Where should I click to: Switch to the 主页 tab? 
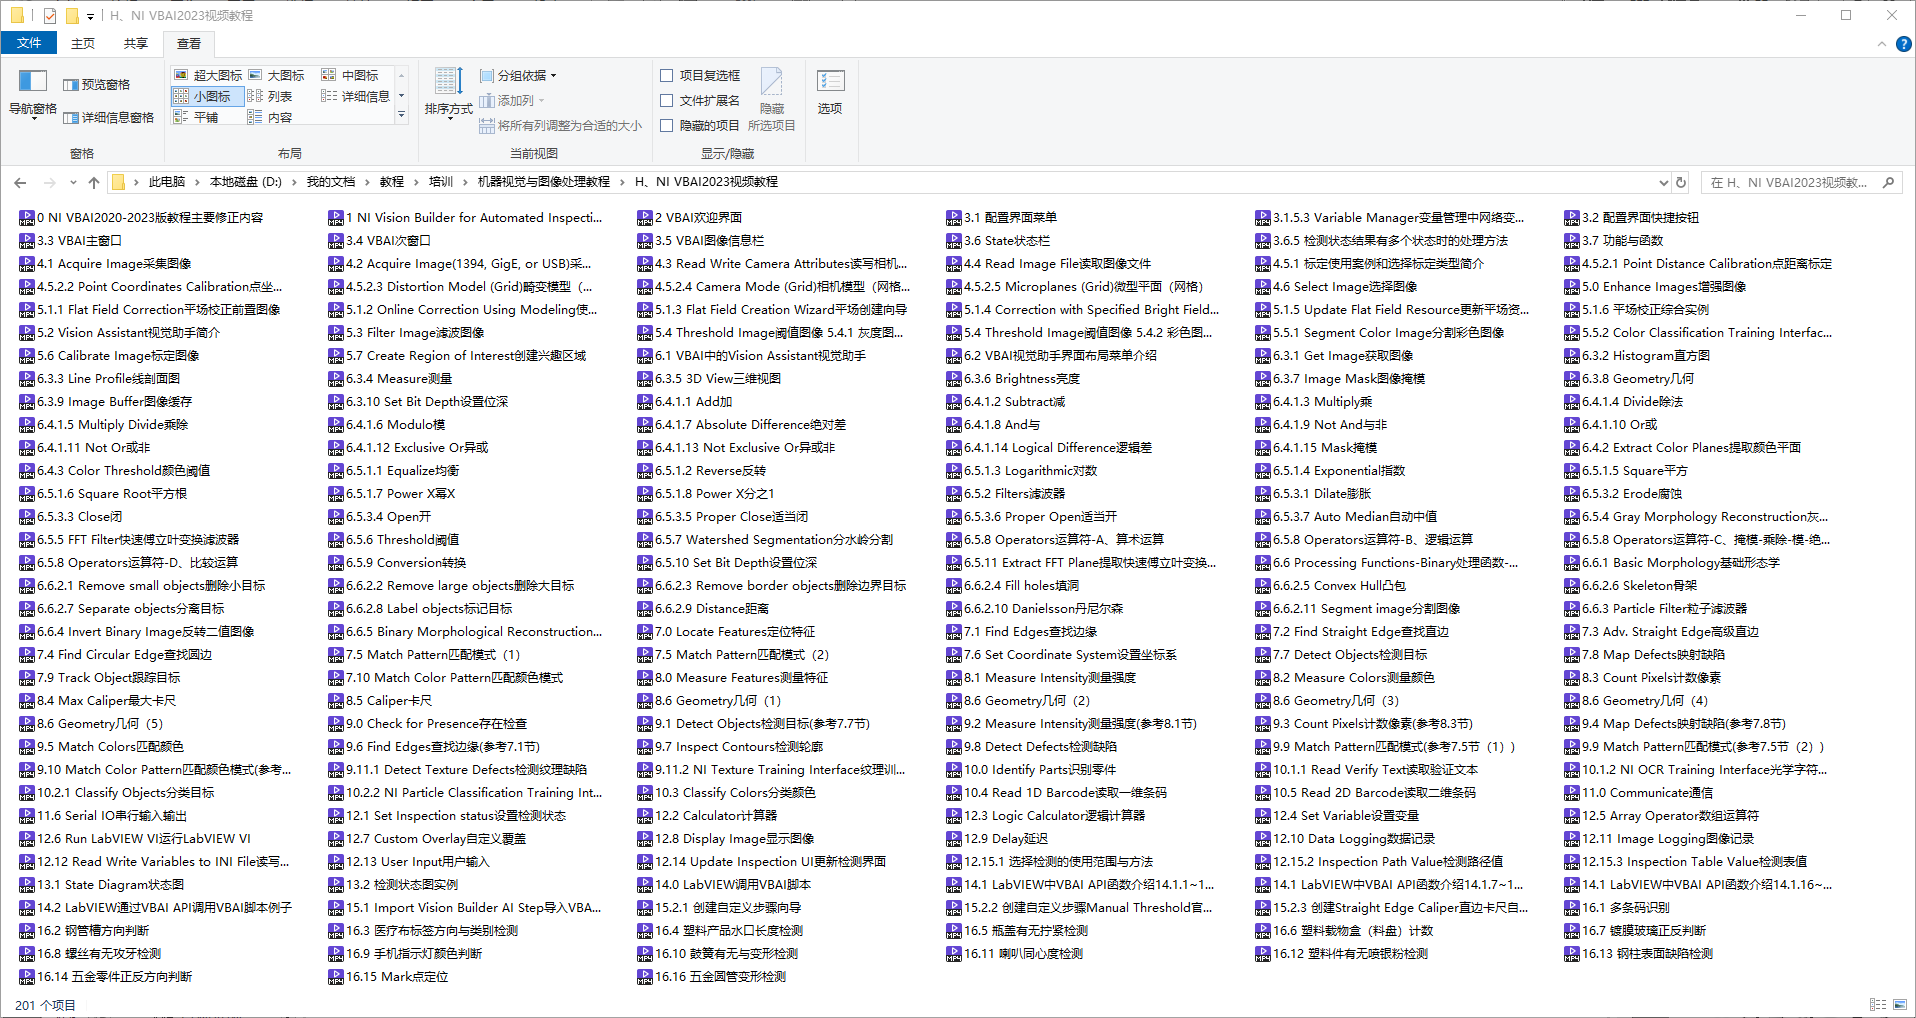(x=83, y=43)
